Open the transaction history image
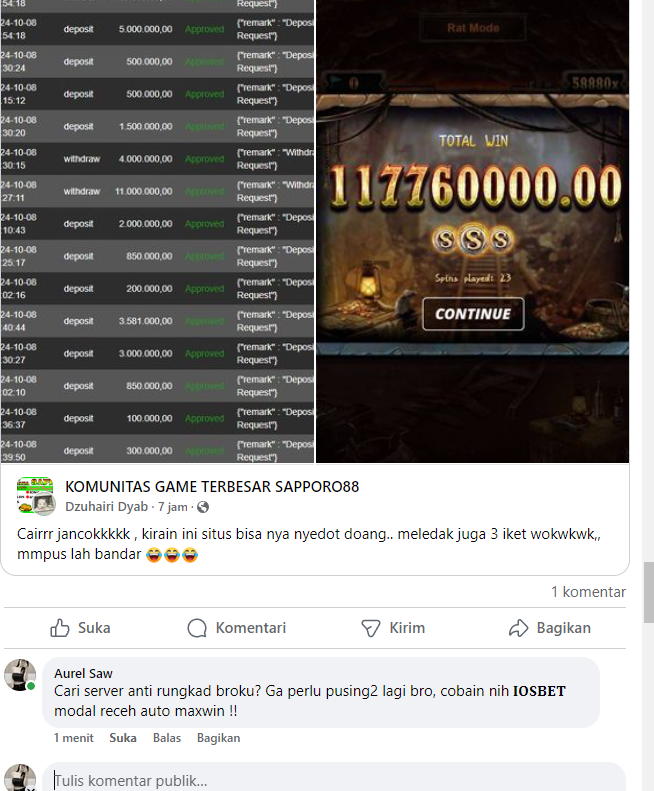 coord(157,231)
